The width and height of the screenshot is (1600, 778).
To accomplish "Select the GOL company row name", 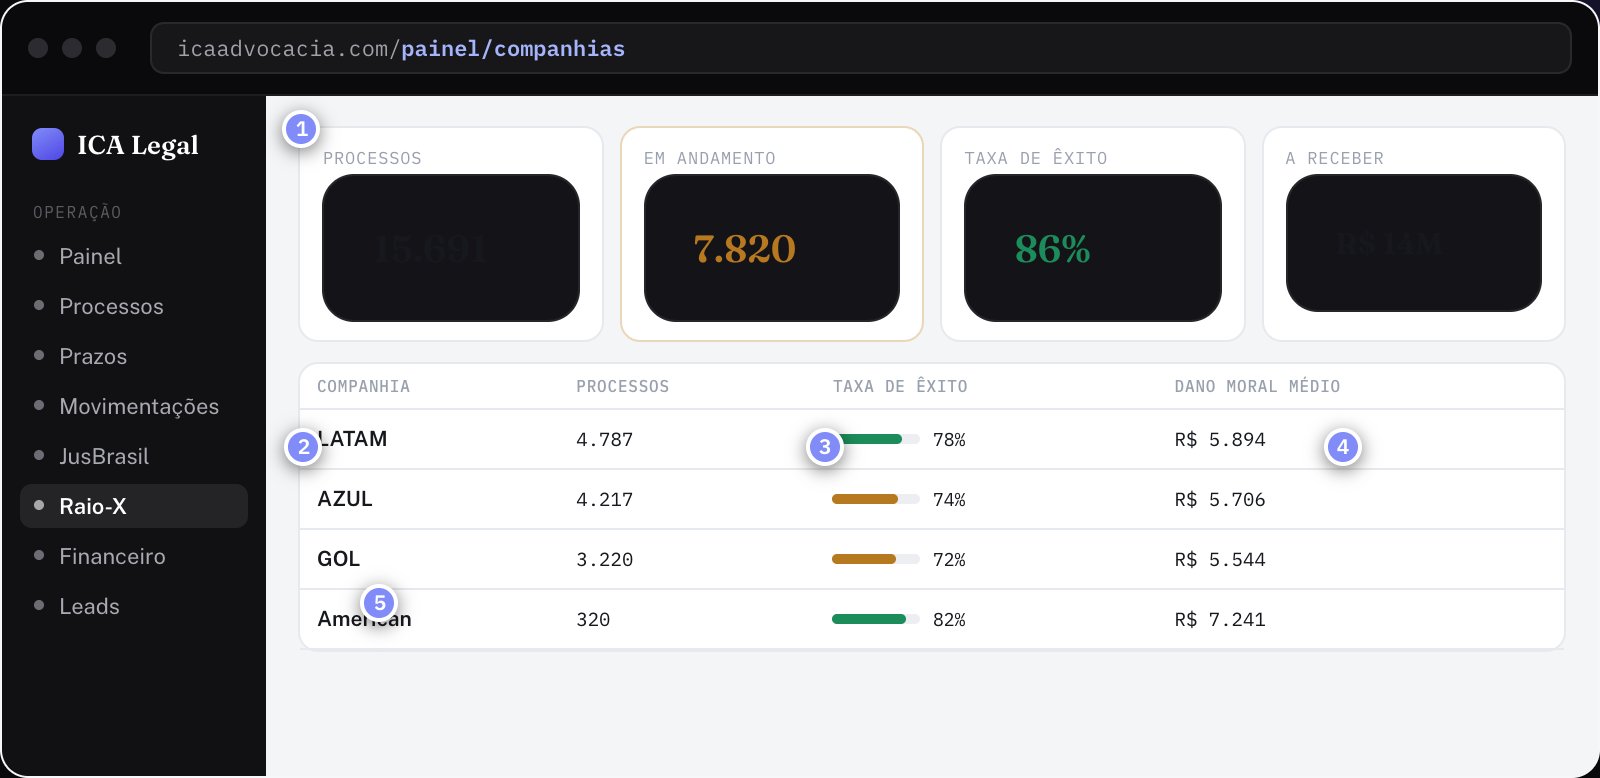I will (339, 559).
